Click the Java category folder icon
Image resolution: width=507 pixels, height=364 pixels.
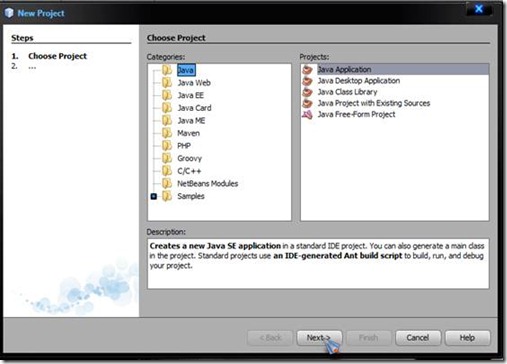click(x=167, y=70)
